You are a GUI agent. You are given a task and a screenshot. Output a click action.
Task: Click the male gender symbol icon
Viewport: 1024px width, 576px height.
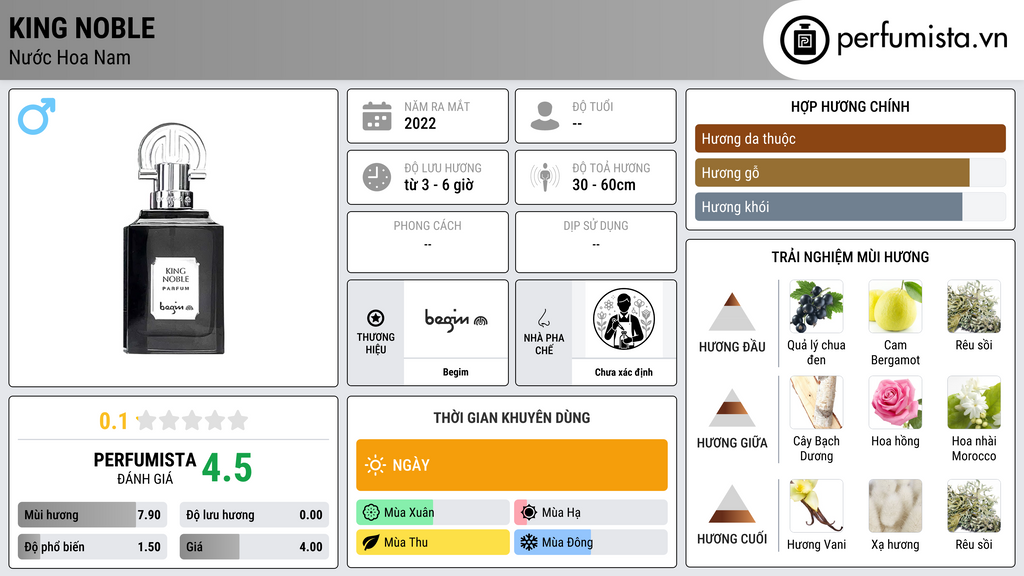tap(37, 116)
